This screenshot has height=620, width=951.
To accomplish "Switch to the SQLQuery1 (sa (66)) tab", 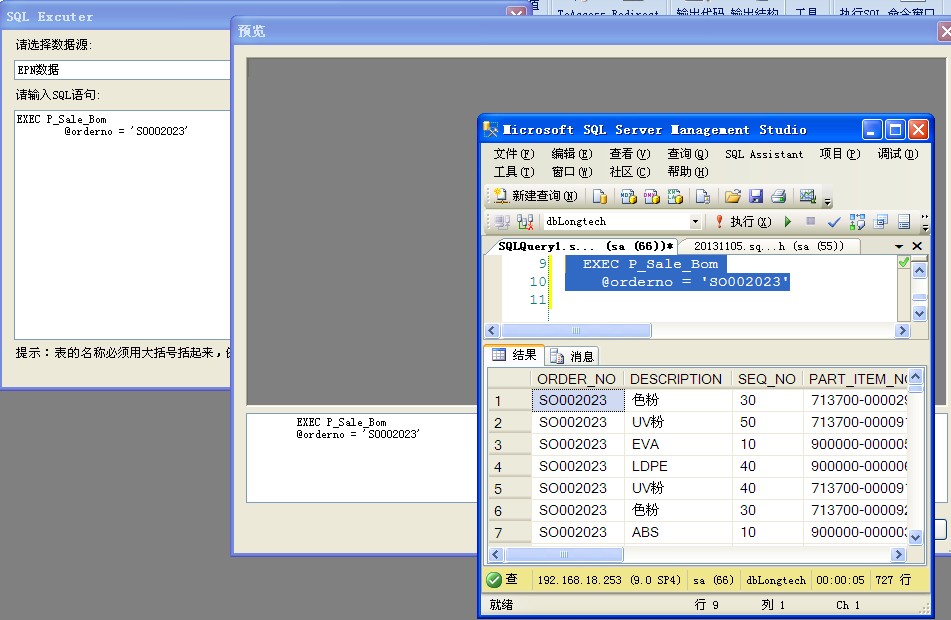I will (585, 246).
